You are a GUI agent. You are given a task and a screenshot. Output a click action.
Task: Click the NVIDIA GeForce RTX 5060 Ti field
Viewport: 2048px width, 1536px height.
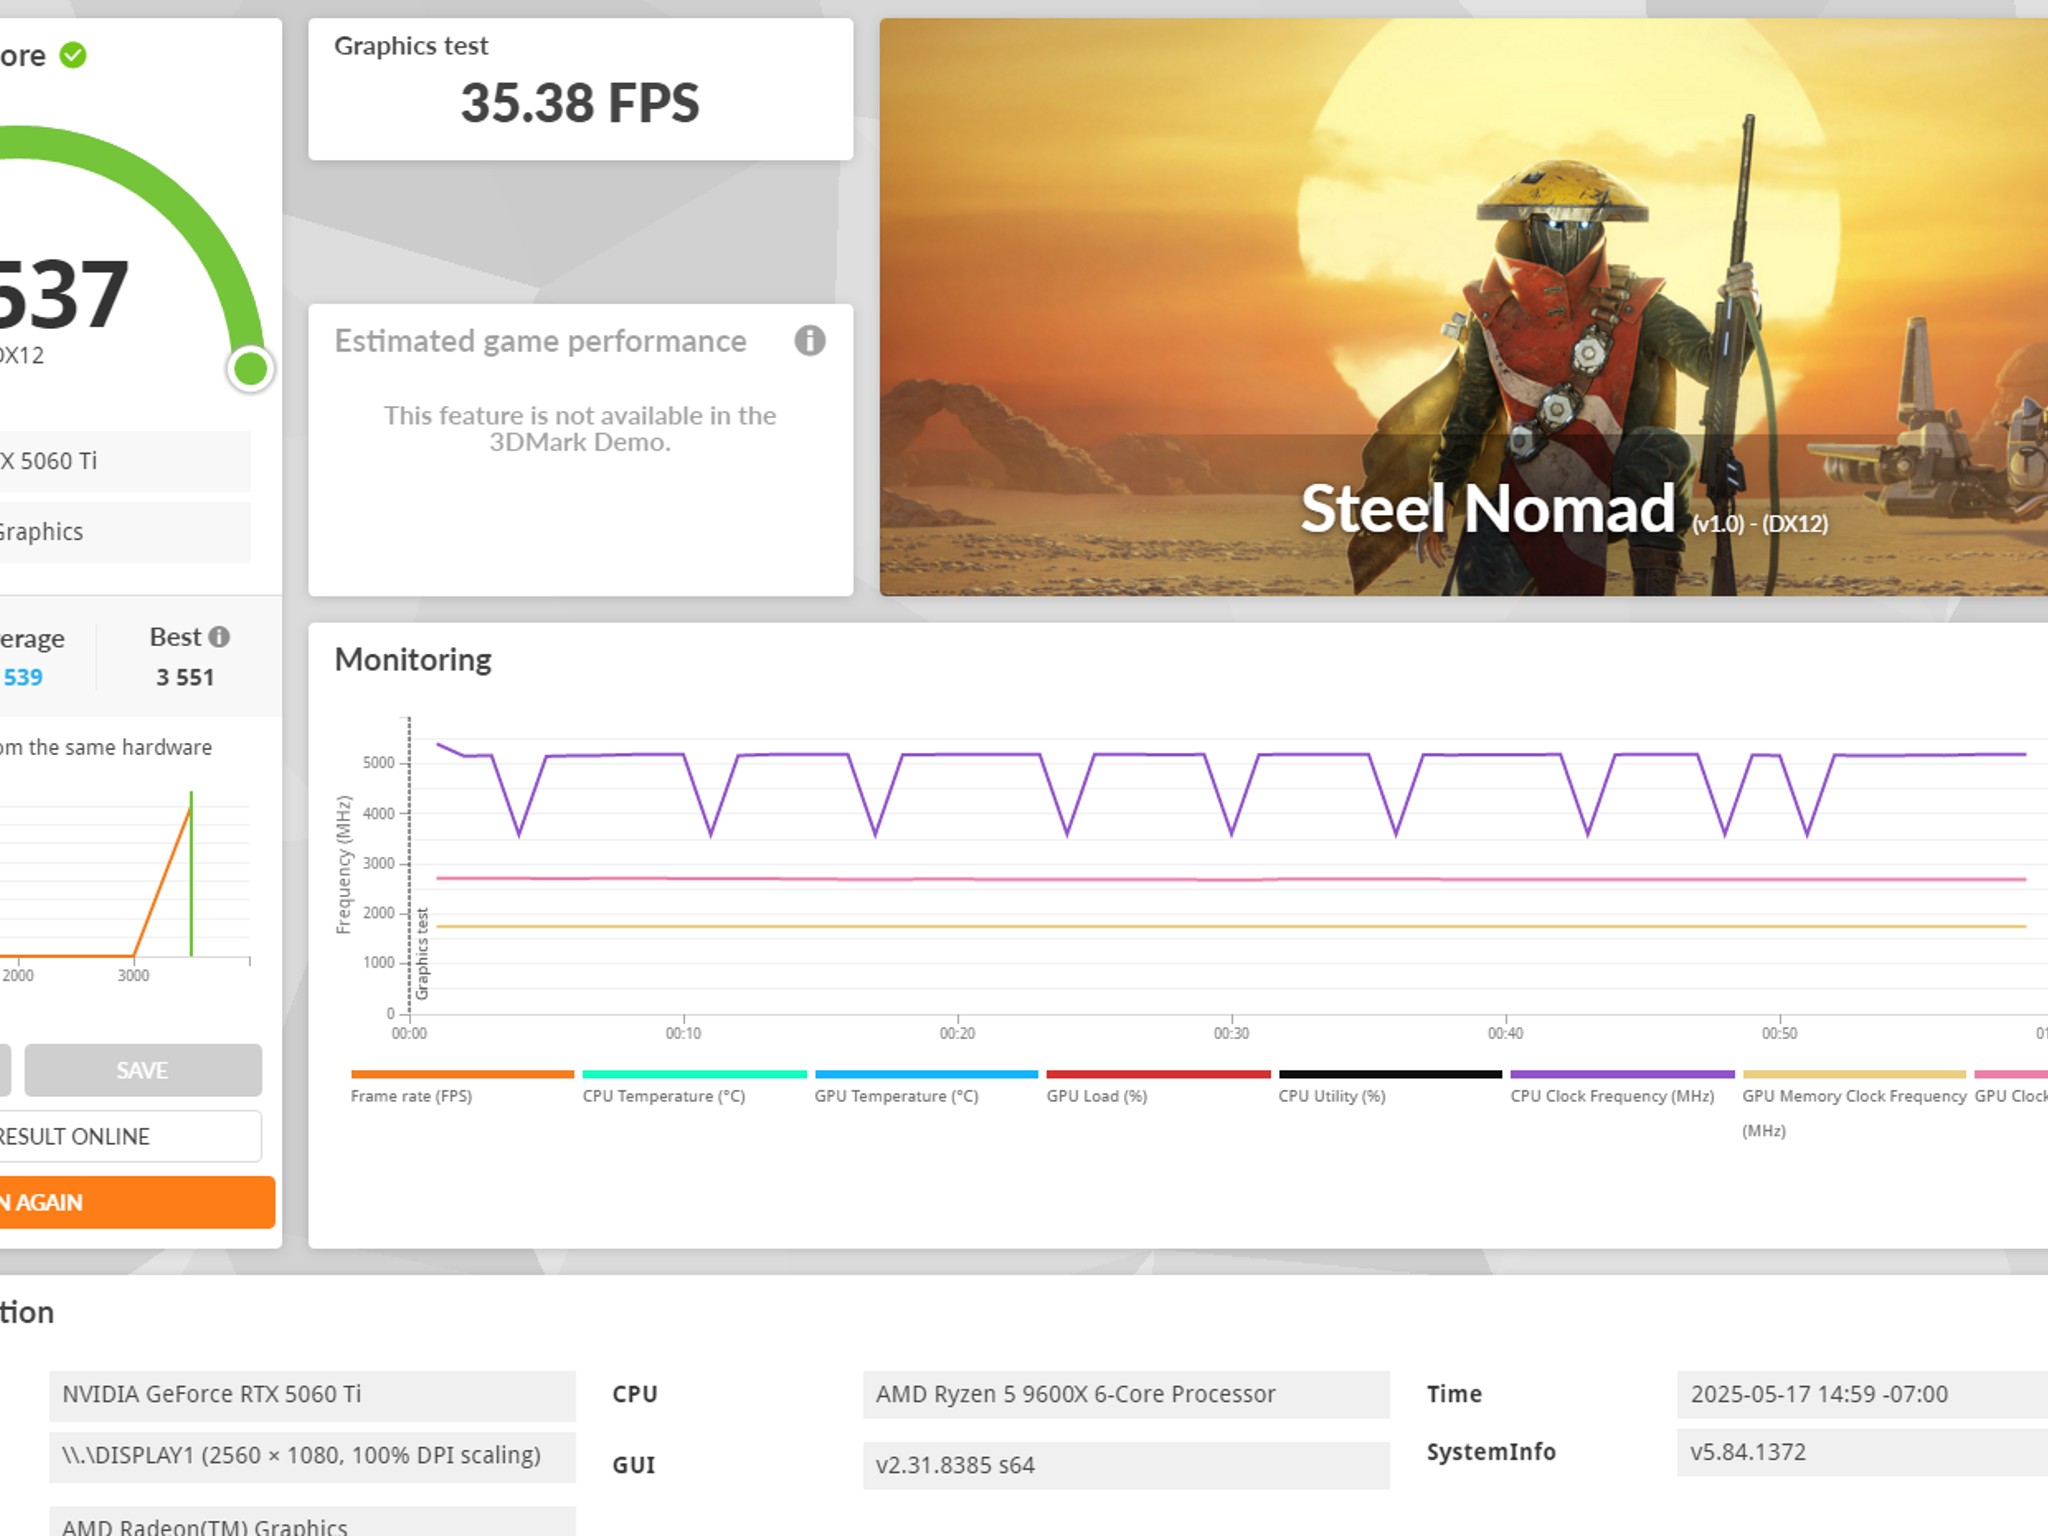tap(311, 1395)
